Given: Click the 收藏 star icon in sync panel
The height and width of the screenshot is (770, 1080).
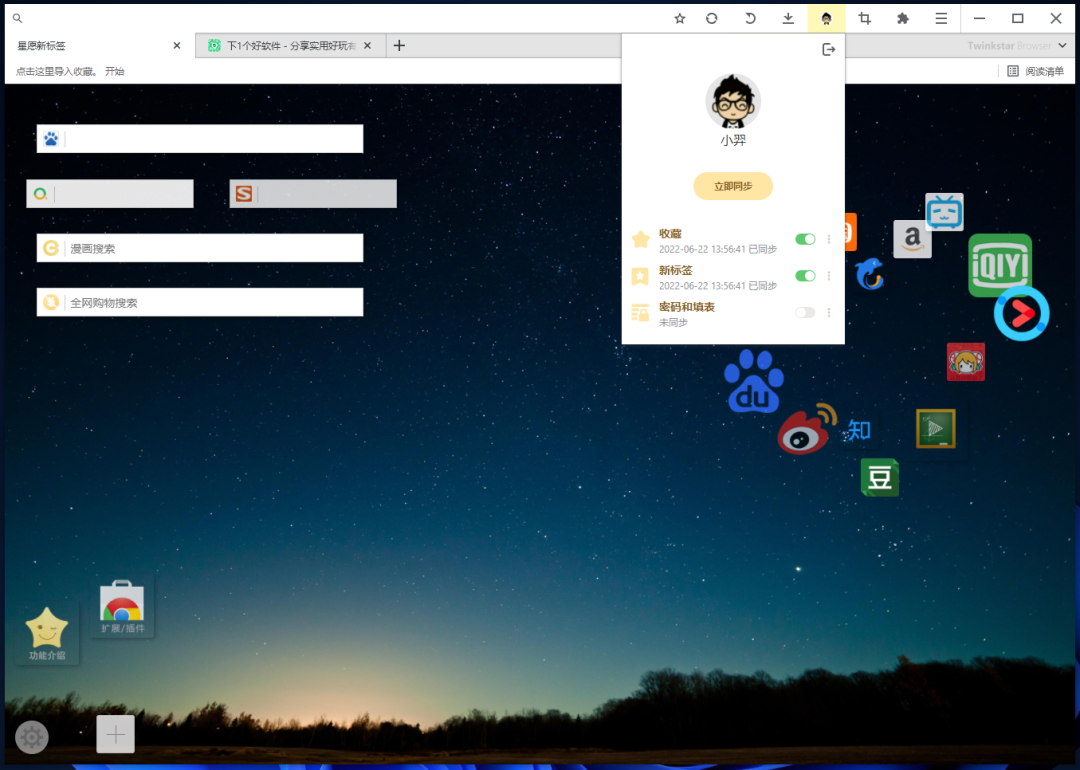Looking at the screenshot, I should (641, 240).
